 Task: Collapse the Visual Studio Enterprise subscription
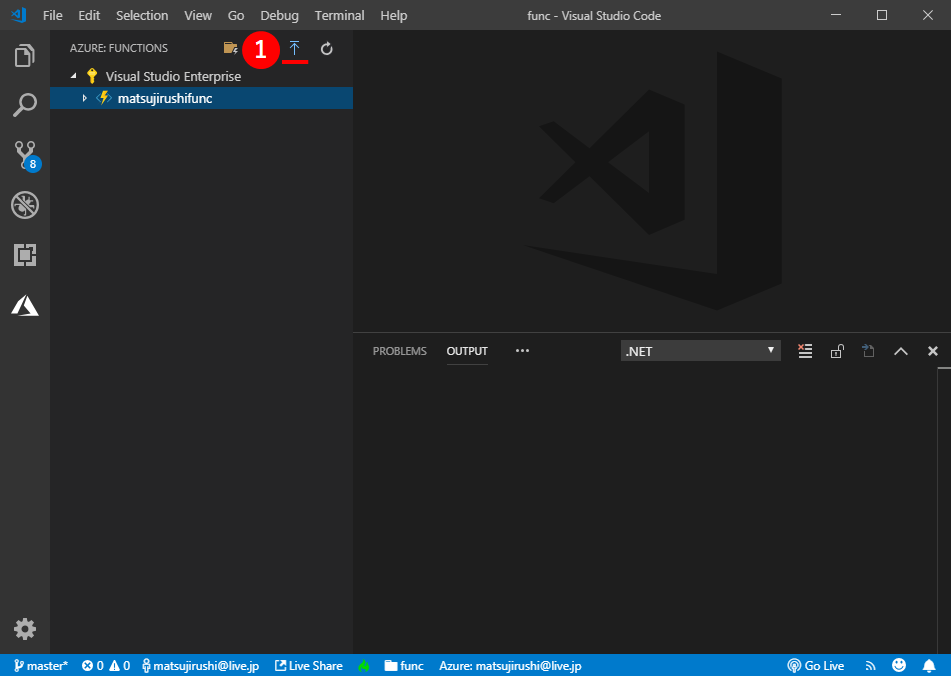(x=73, y=76)
